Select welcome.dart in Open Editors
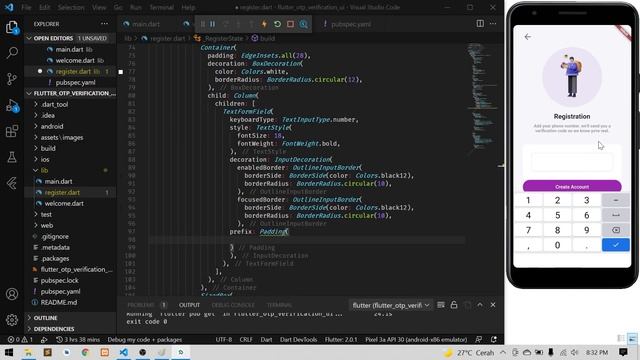This screenshot has width=640, height=360. (x=75, y=60)
